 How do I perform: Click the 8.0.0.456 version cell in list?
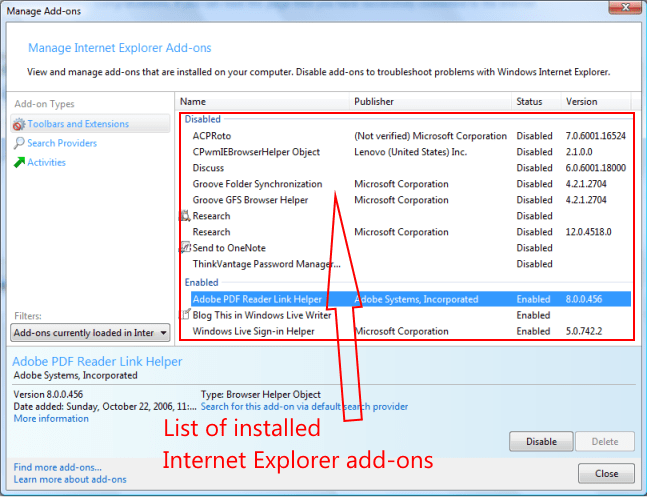tap(583, 299)
